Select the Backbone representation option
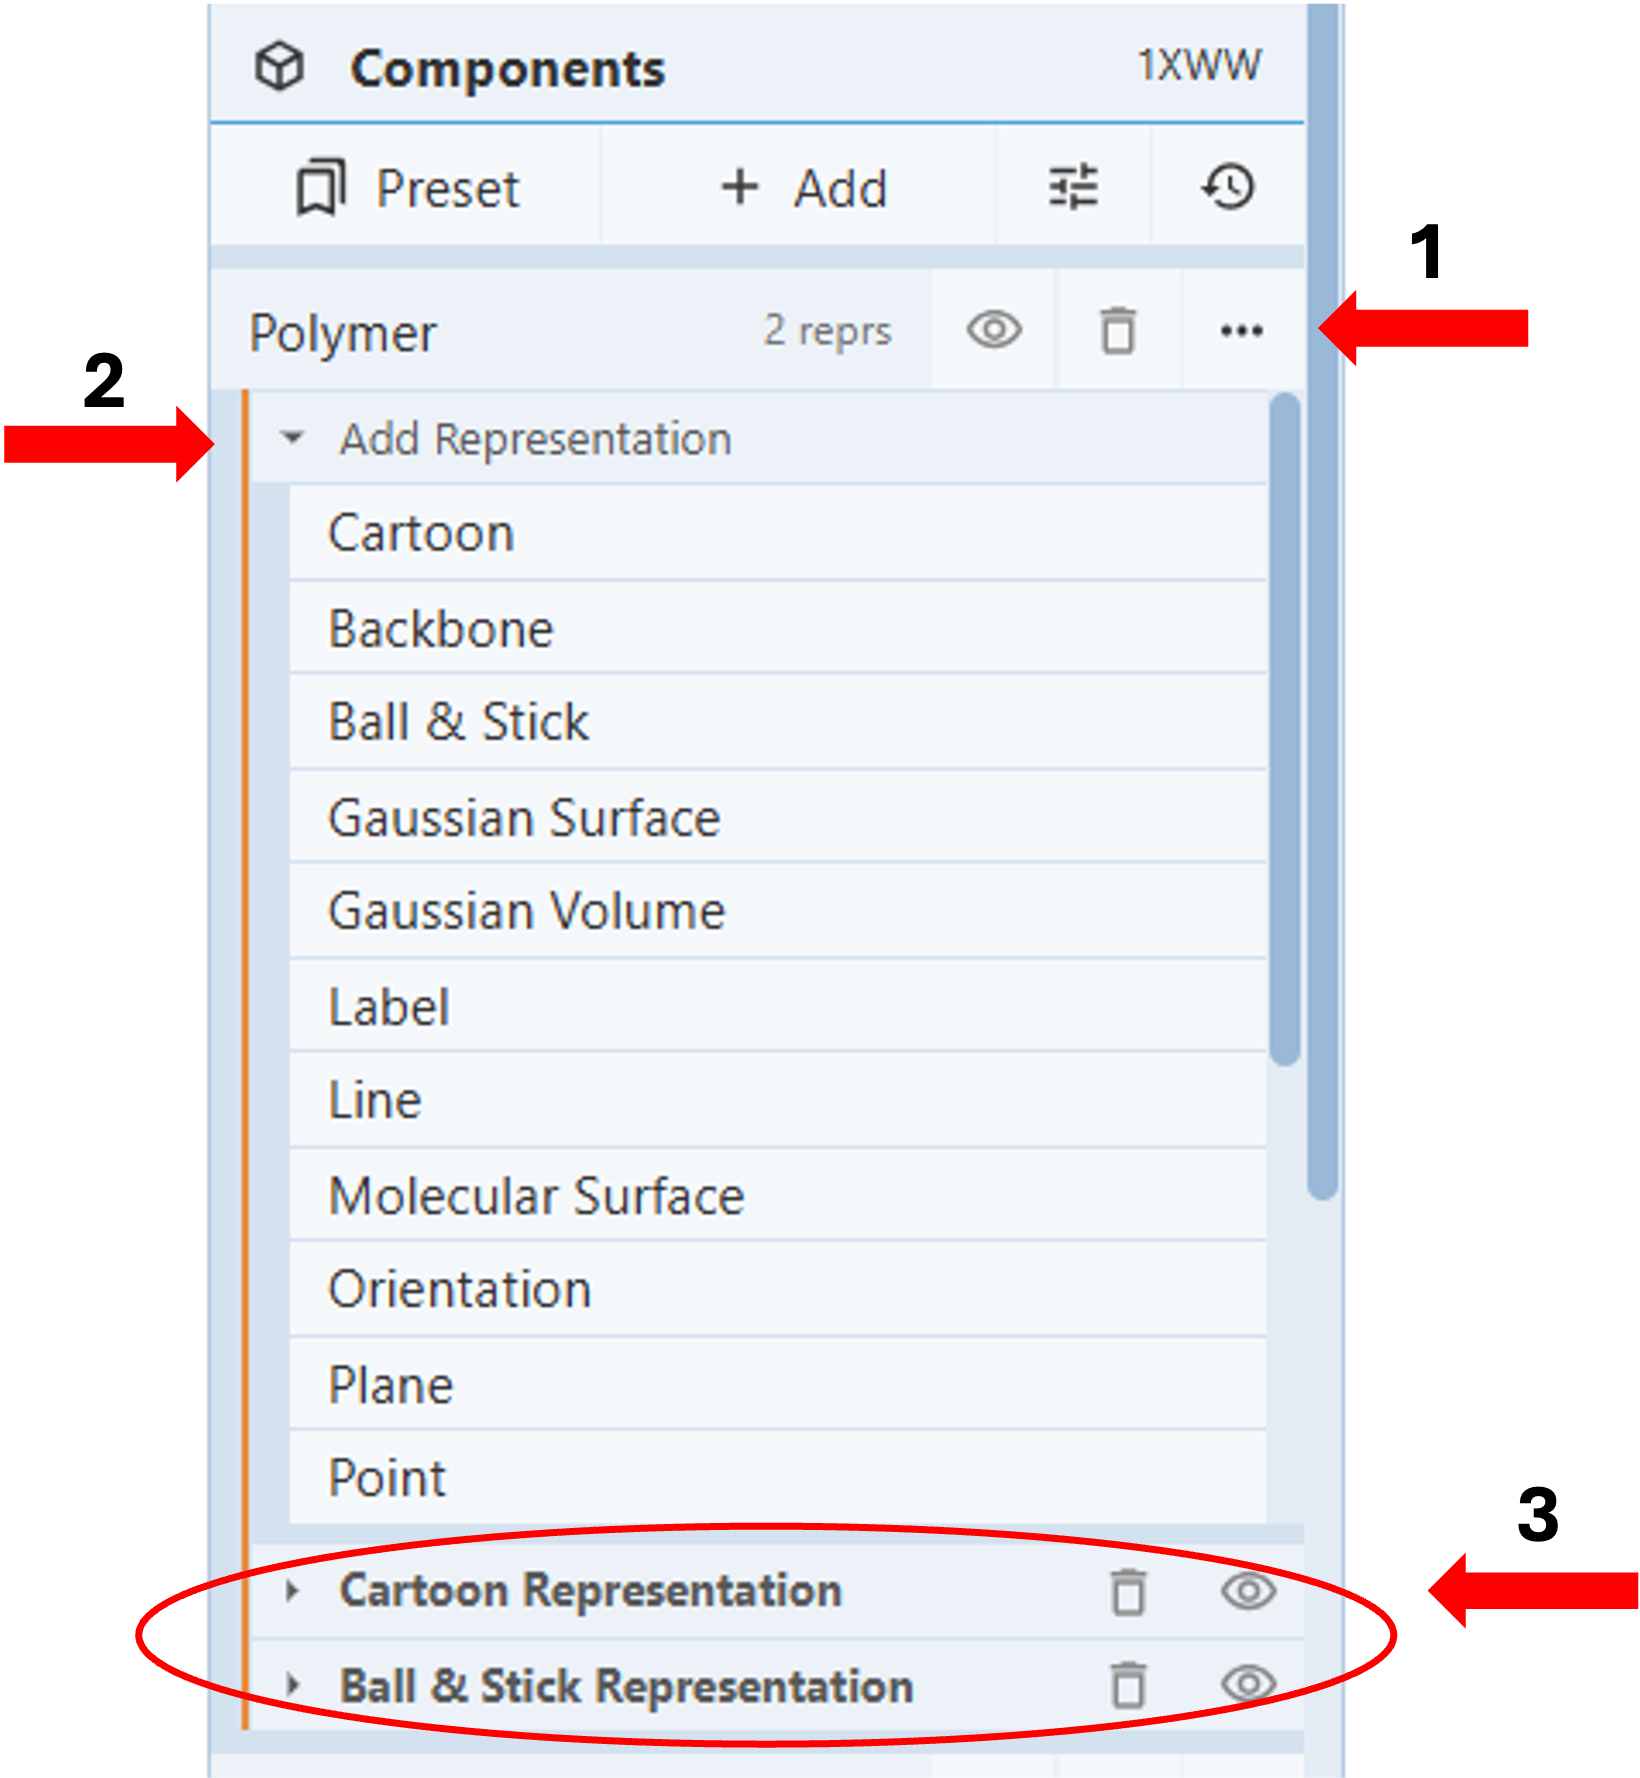Screen dimensions: 1640x1778 coord(441,629)
